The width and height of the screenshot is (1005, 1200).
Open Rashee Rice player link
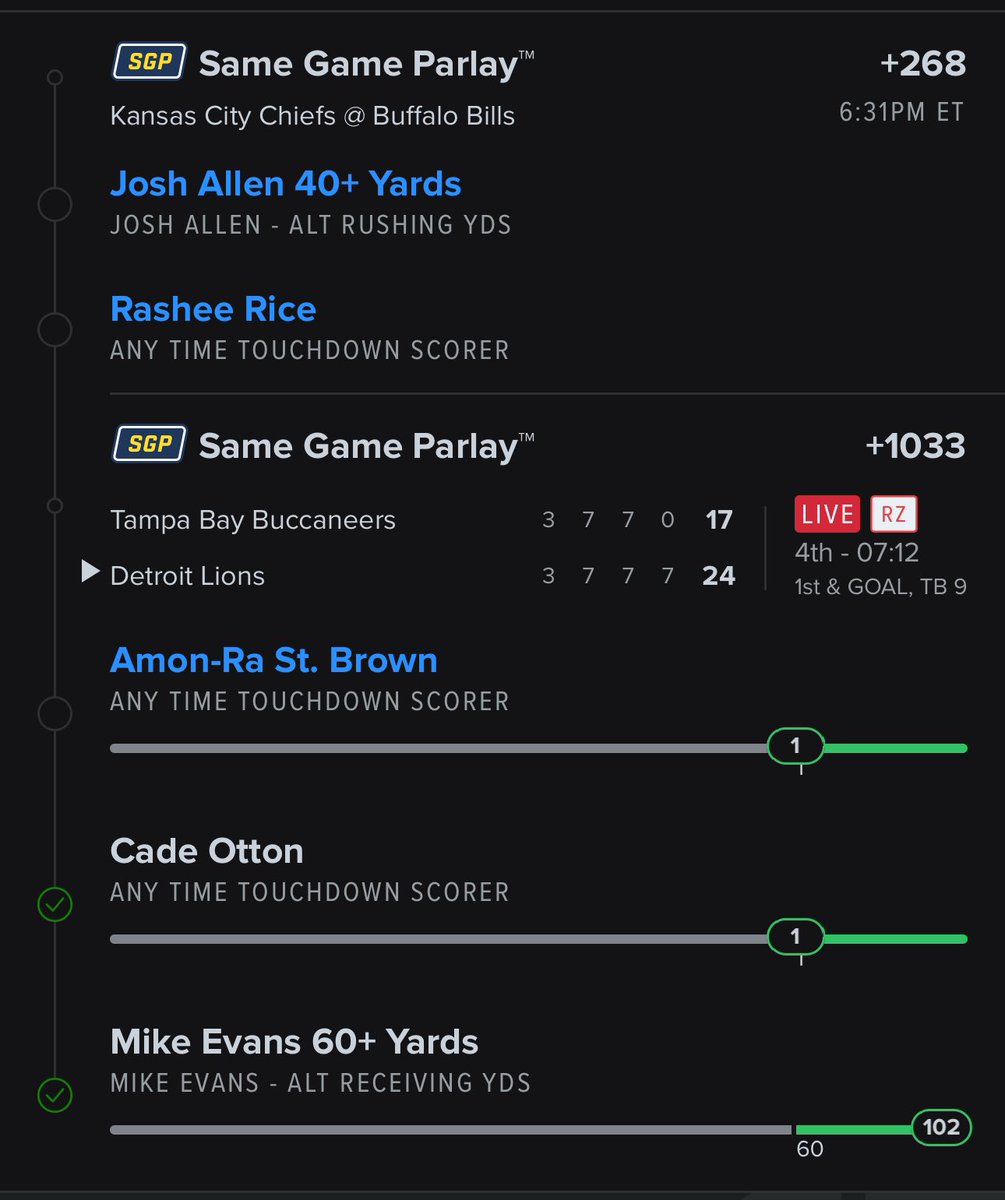tap(213, 309)
